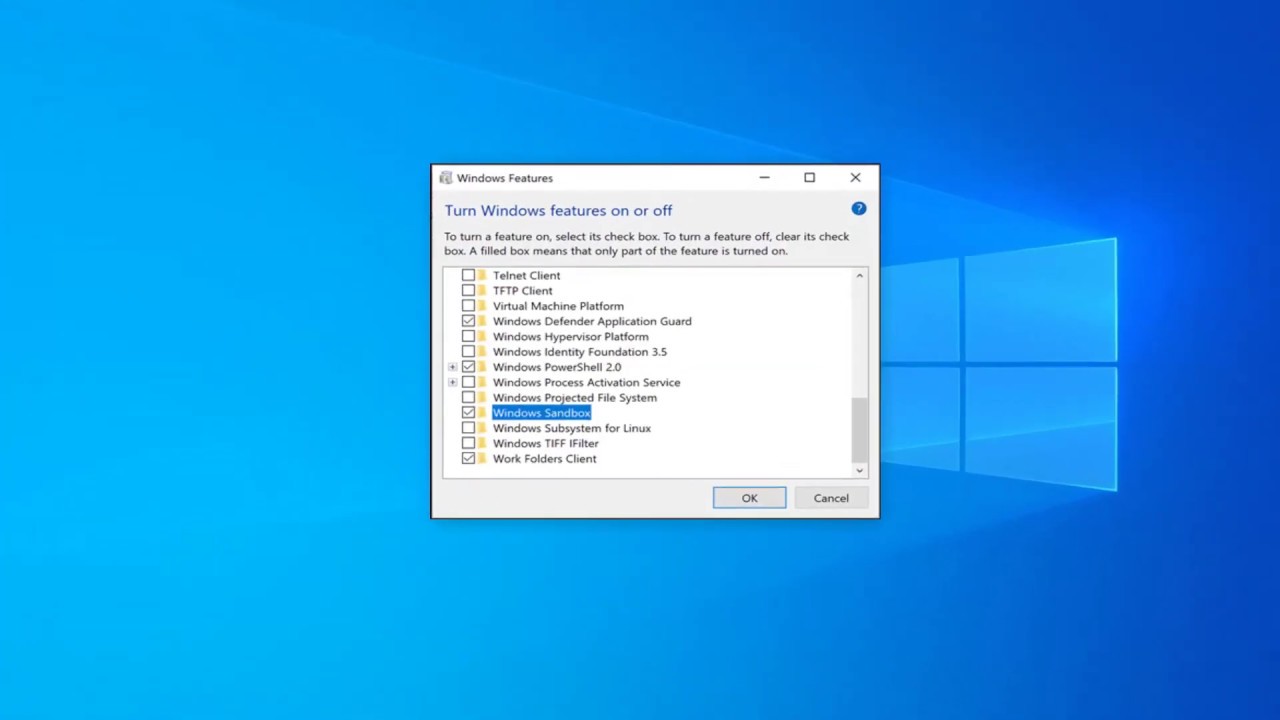Expand the Windows PowerShell 2.0 tree node
1280x720 pixels.
452,367
